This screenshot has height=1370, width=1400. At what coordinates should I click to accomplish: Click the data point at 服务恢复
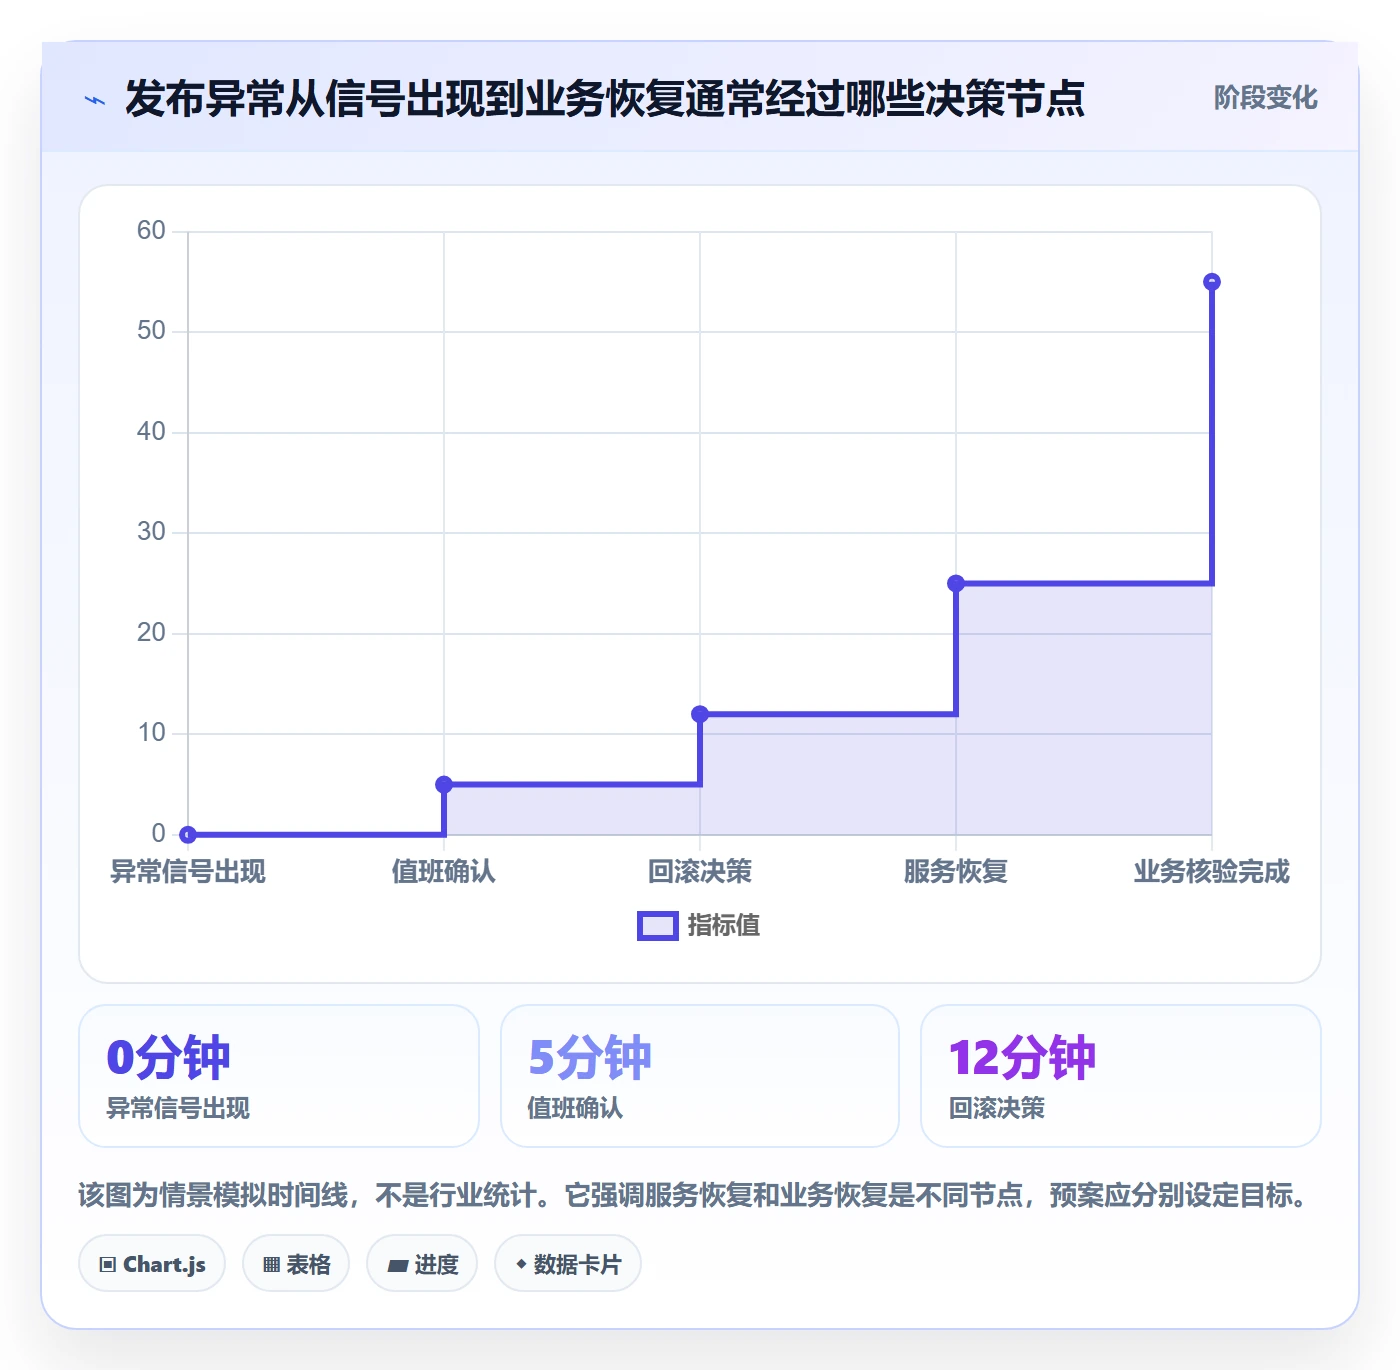coord(956,583)
